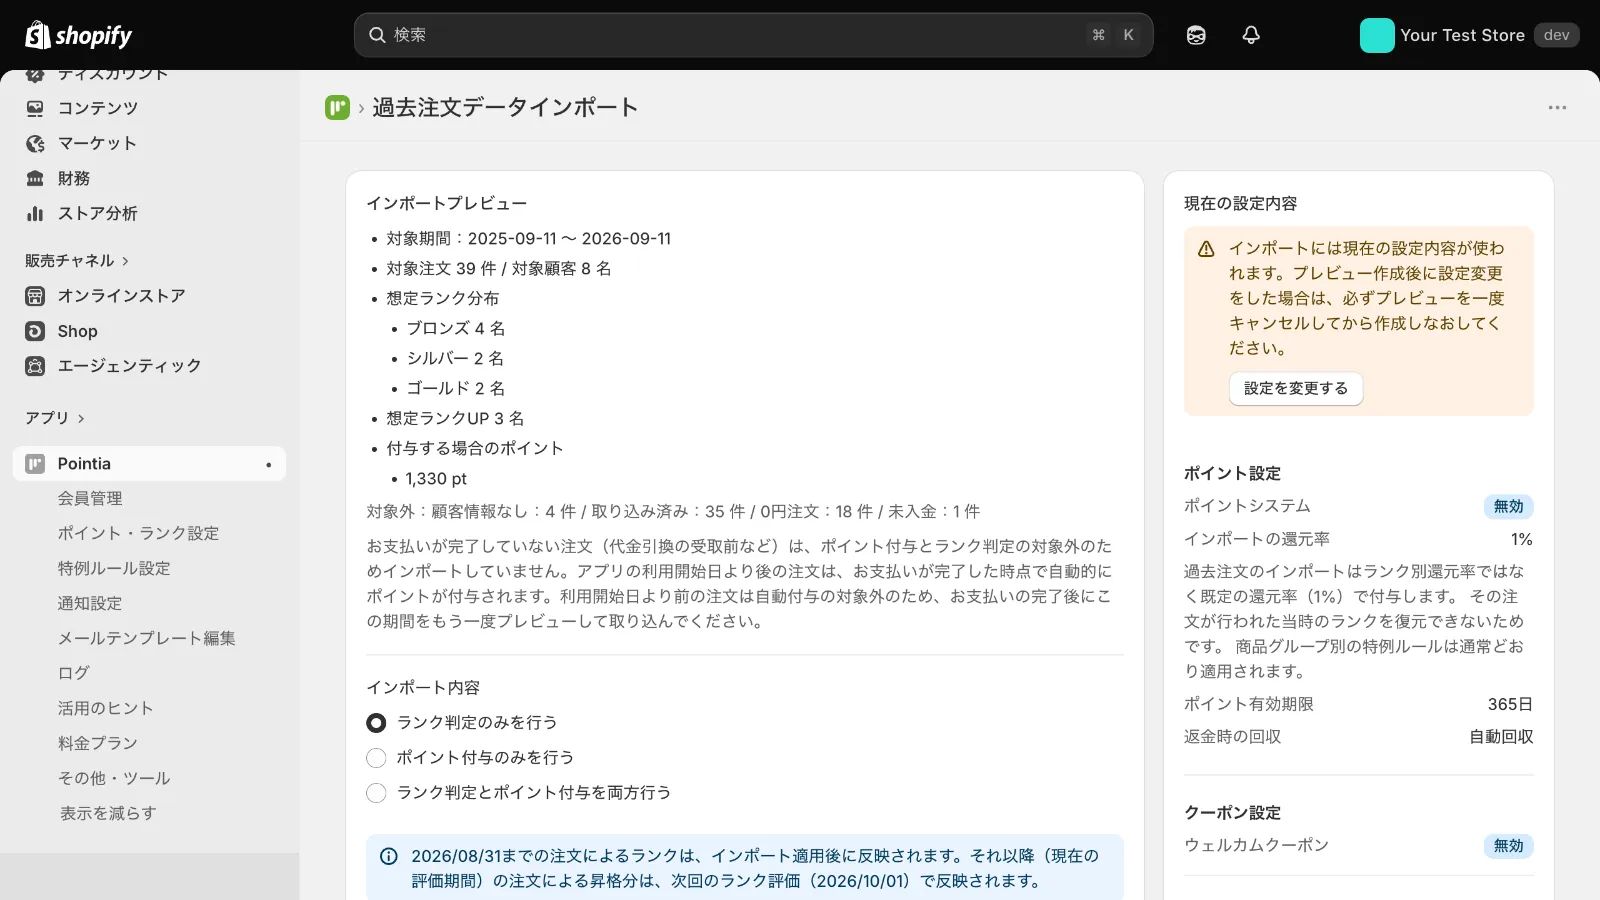This screenshot has height=900, width=1600.
Task: Click the 無効 badge for ポイントシステム
Action: [x=1508, y=507]
